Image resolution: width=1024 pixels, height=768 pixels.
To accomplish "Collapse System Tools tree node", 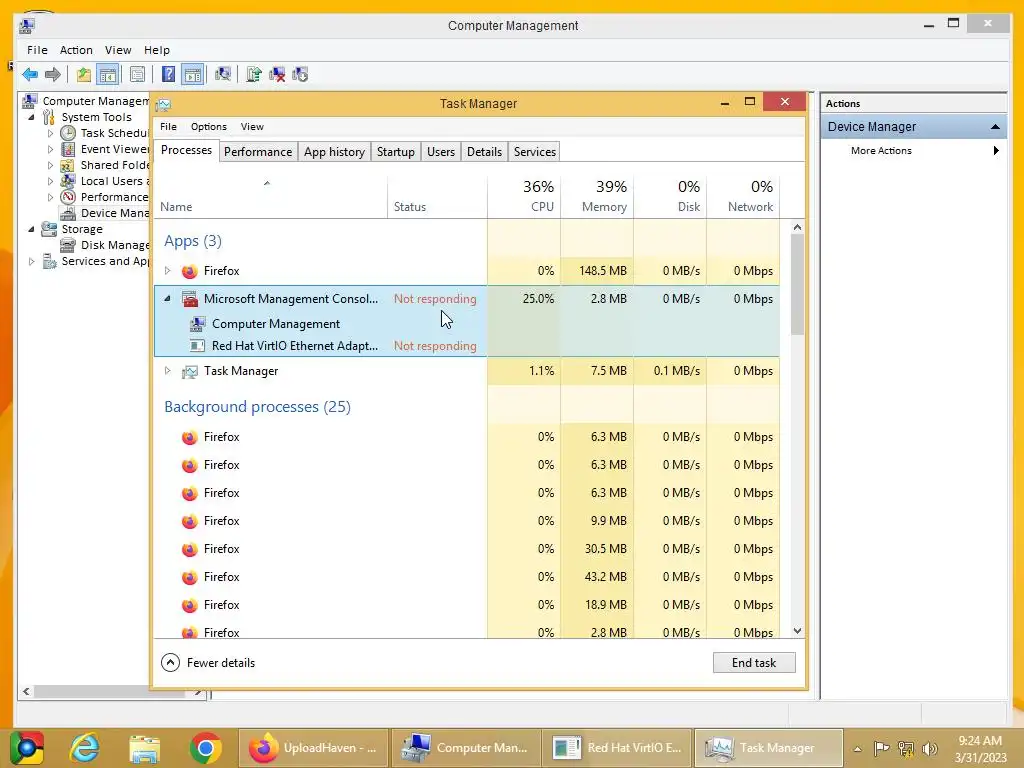I will [31, 118].
